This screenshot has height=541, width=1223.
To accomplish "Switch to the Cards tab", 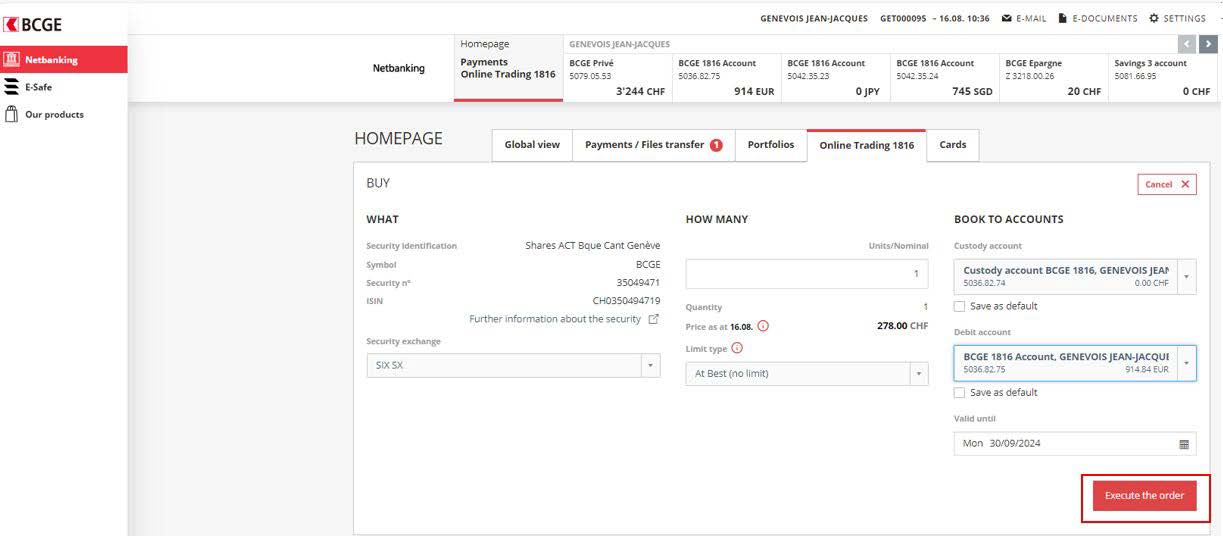I will 953,145.
